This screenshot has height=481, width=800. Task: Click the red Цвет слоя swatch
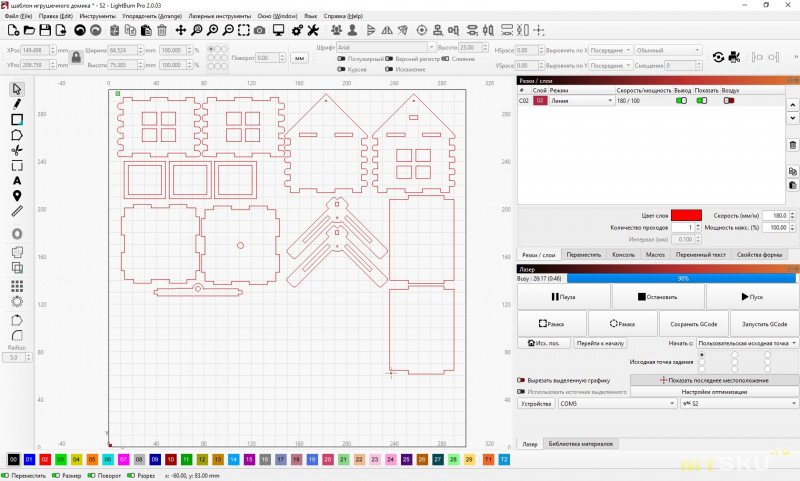coord(686,215)
